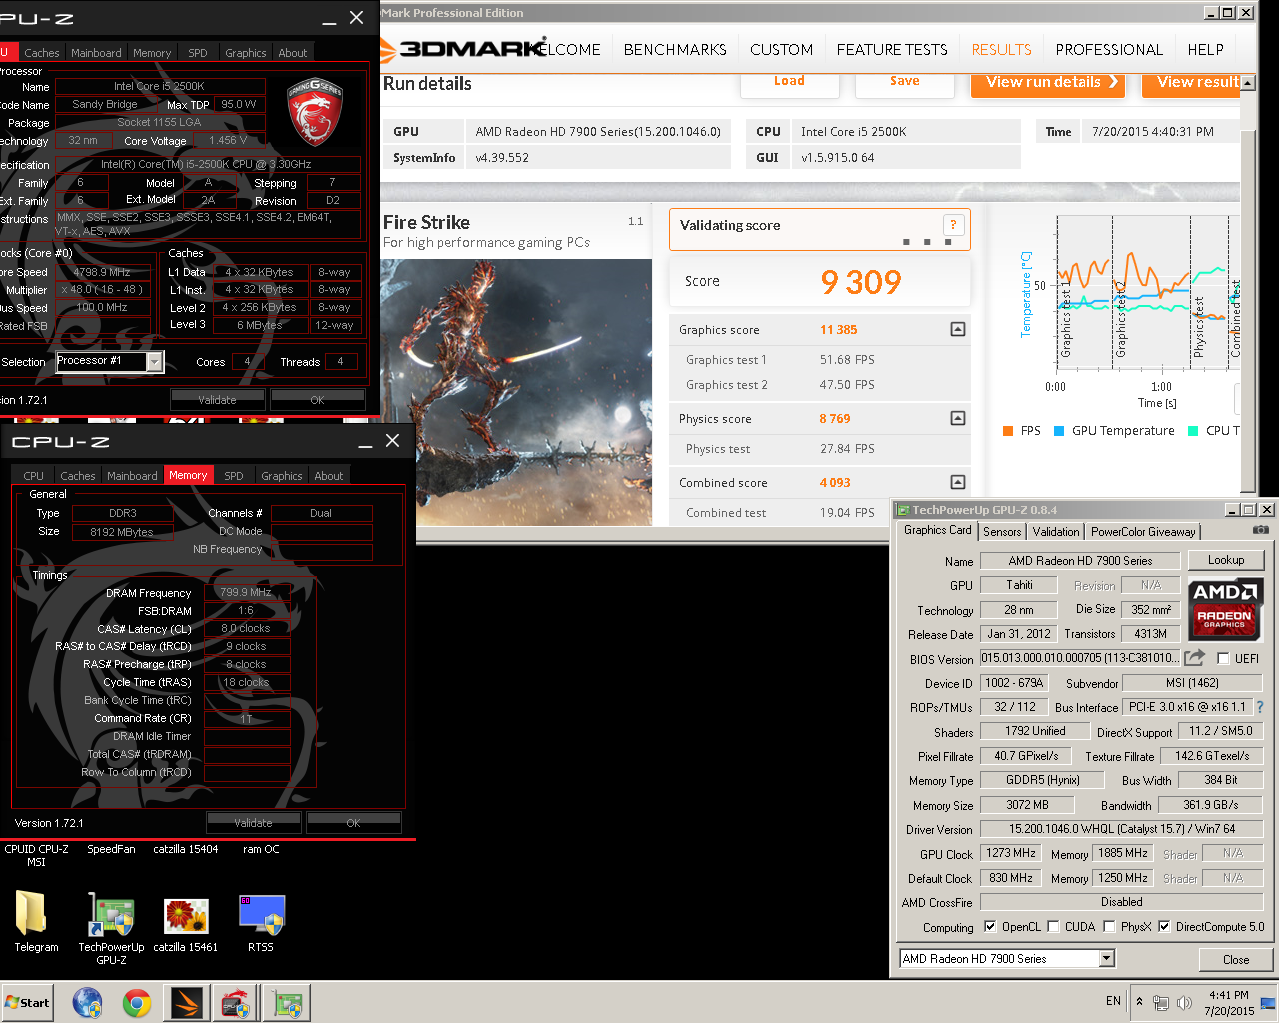Screen dimensions: 1279x1023
Task: Collapse the Graphics score section
Action: (957, 329)
